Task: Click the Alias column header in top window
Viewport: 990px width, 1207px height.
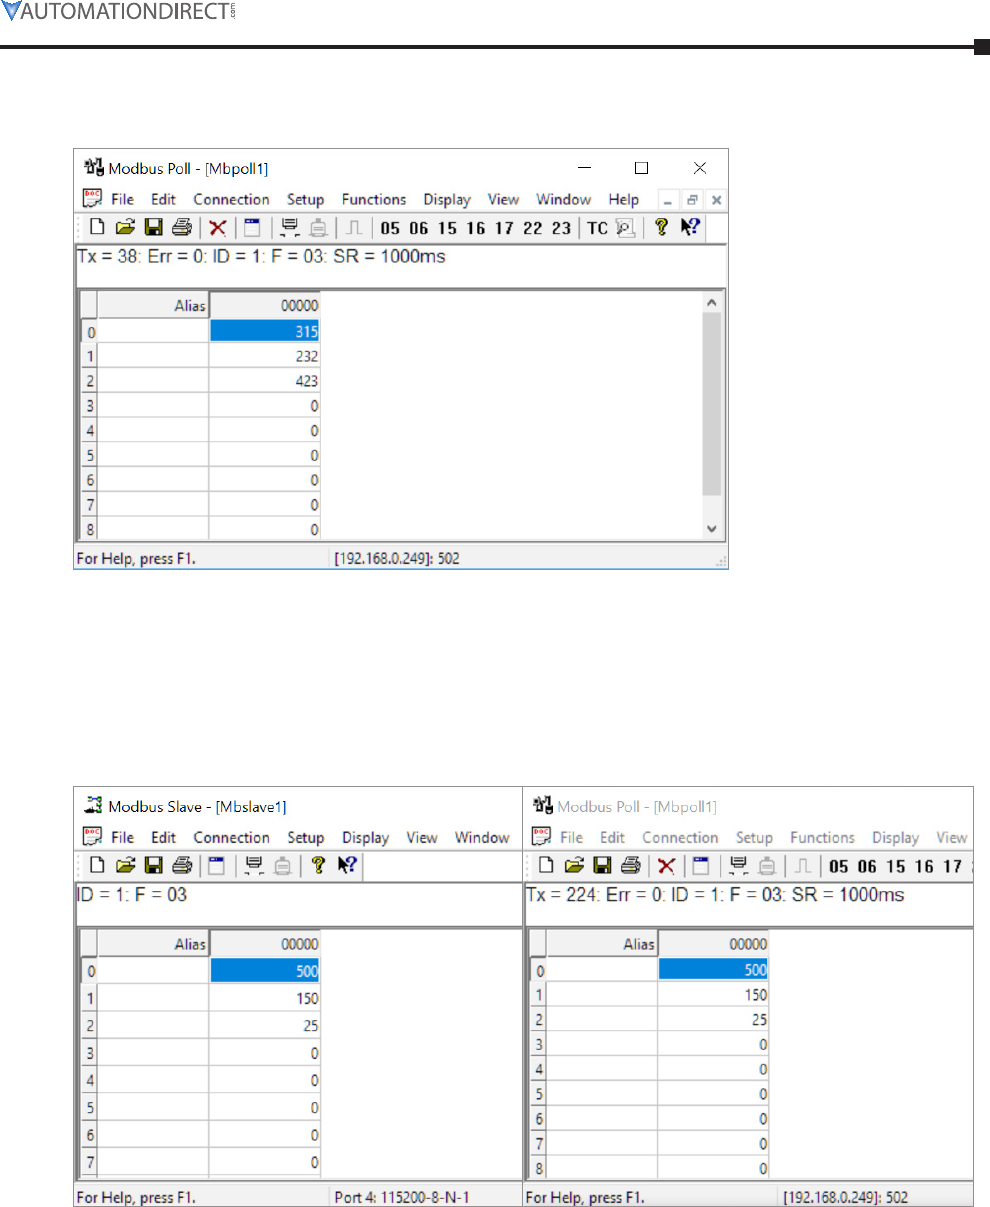Action: [x=154, y=306]
